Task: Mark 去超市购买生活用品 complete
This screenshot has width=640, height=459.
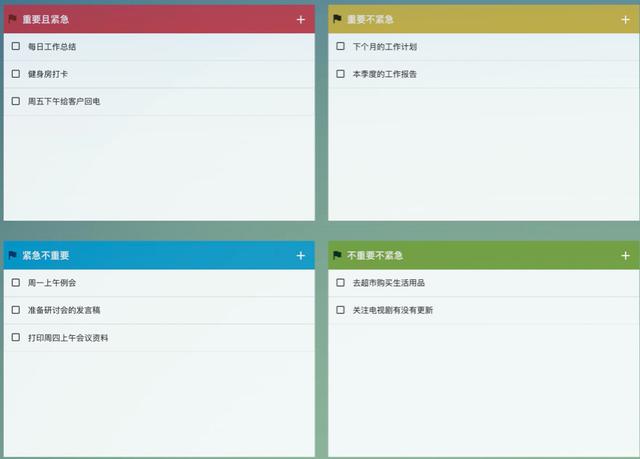Action: pyautogui.click(x=340, y=282)
